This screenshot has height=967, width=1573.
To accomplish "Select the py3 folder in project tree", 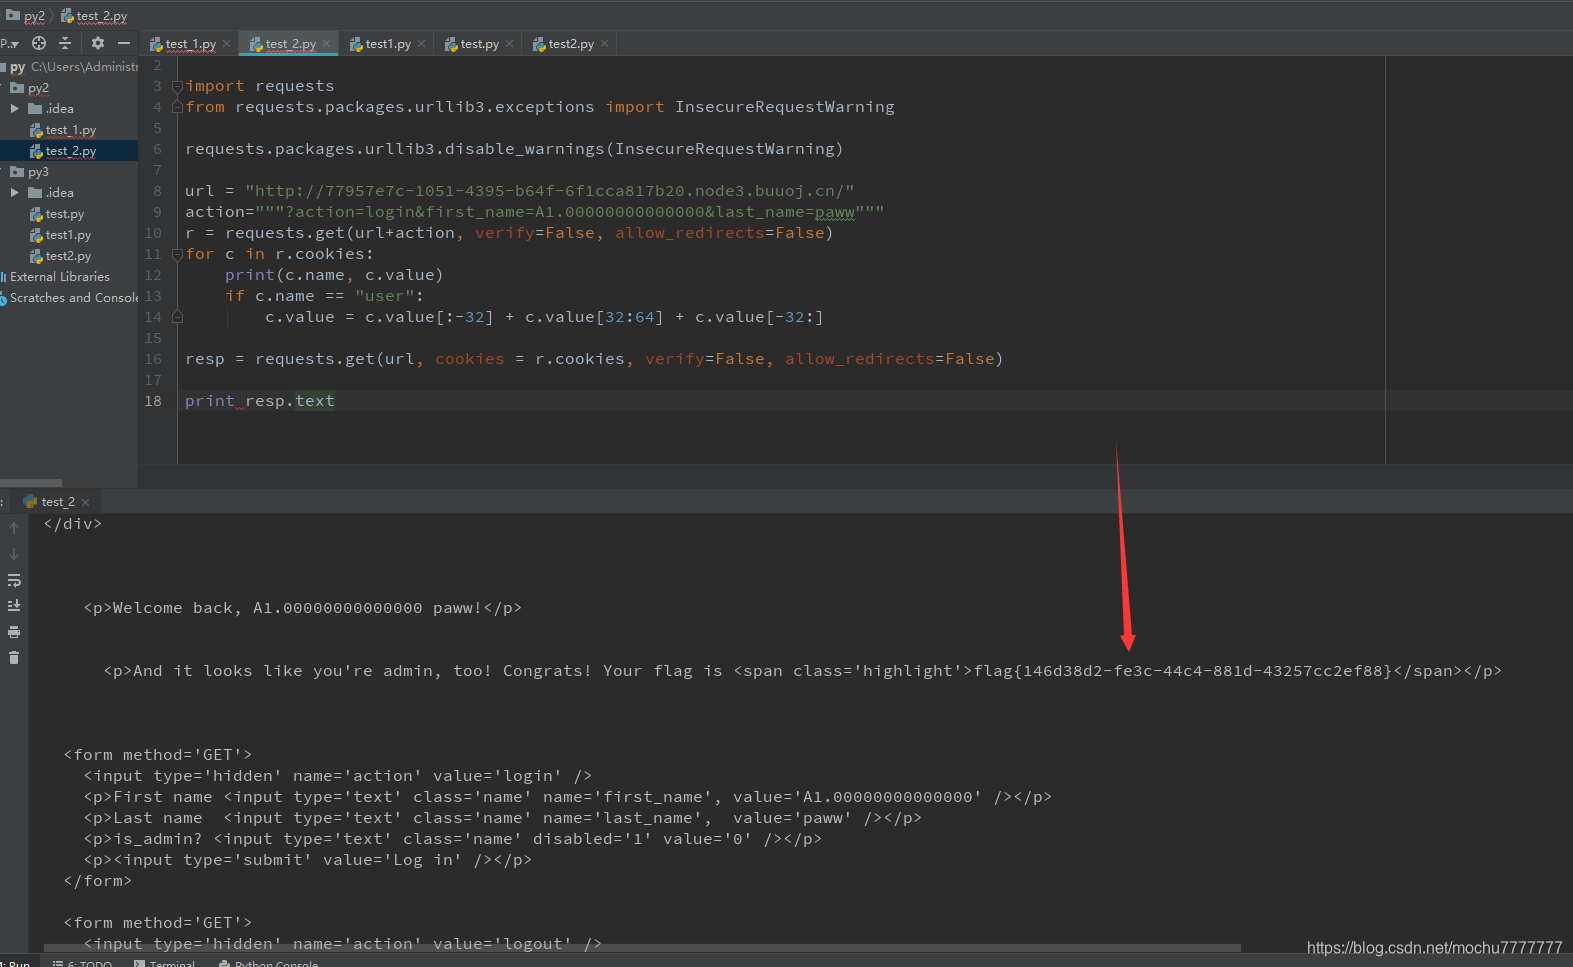I will click(38, 172).
